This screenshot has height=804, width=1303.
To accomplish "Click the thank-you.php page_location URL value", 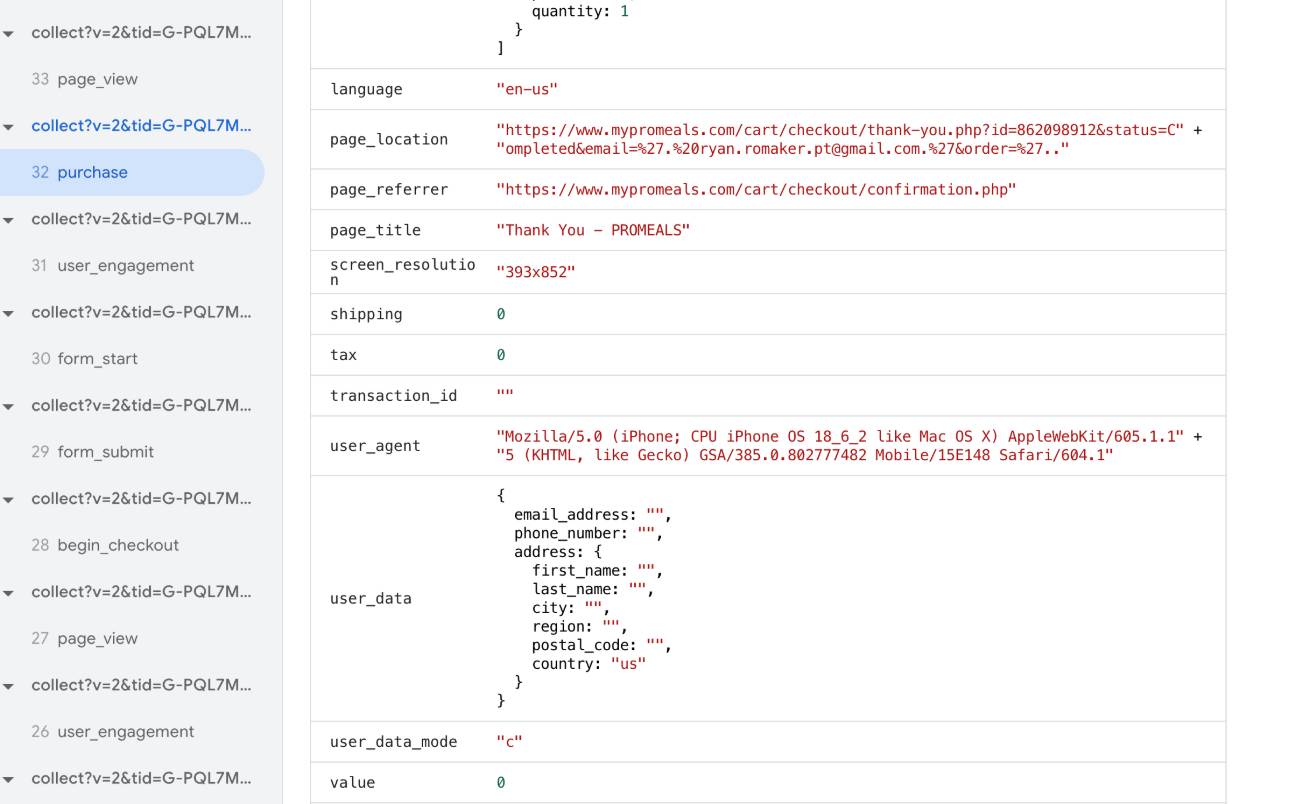I will [849, 139].
